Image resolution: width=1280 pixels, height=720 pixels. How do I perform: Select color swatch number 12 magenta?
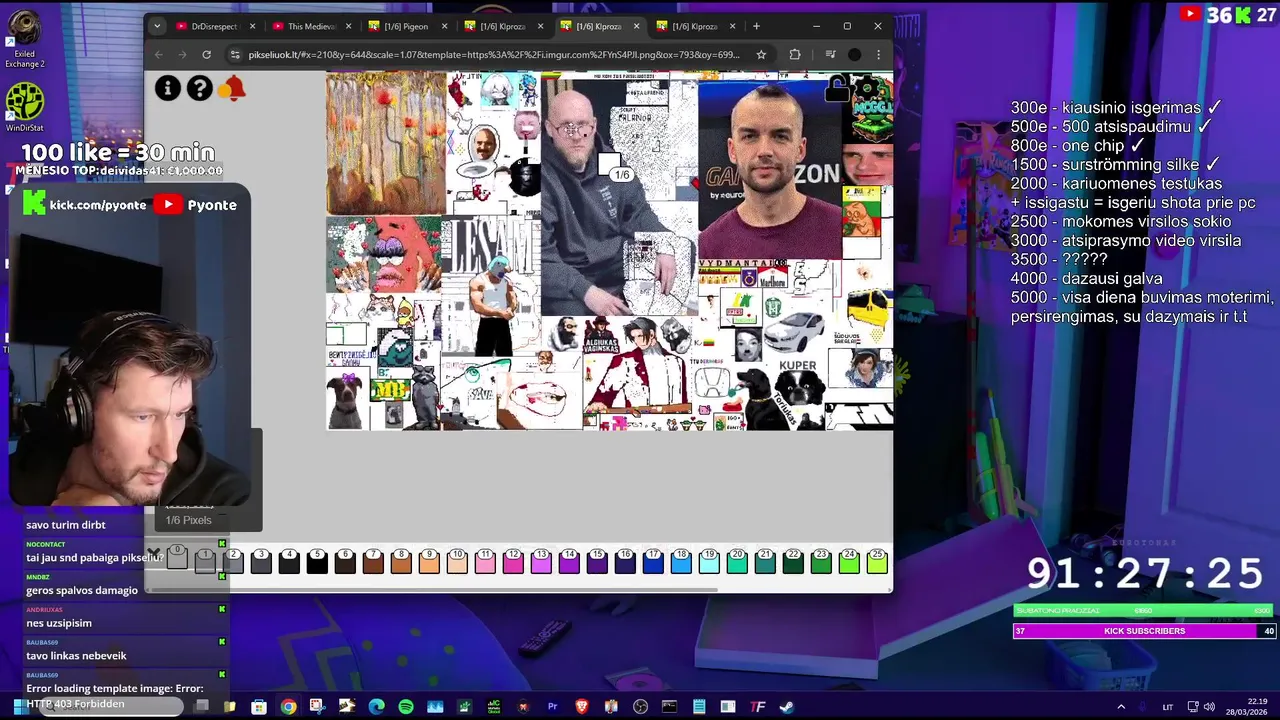513,563
